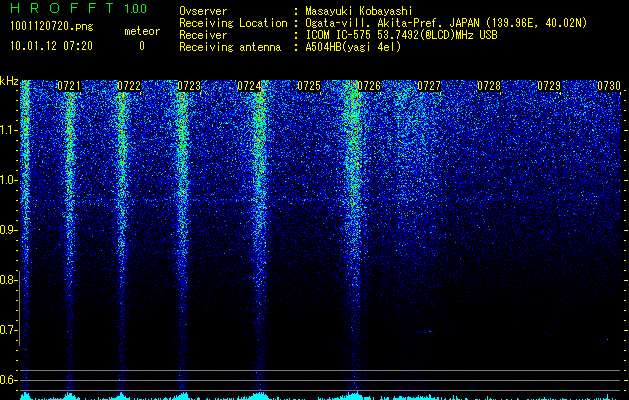Select the Ogata-vill. Akita-Pref. JAPAN location text
629x400 pixels.
446,23
